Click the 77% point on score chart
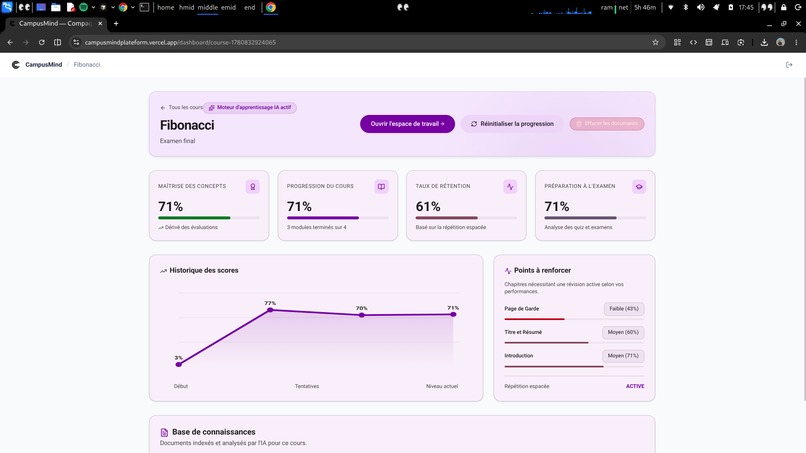806x453 pixels. coord(270,310)
